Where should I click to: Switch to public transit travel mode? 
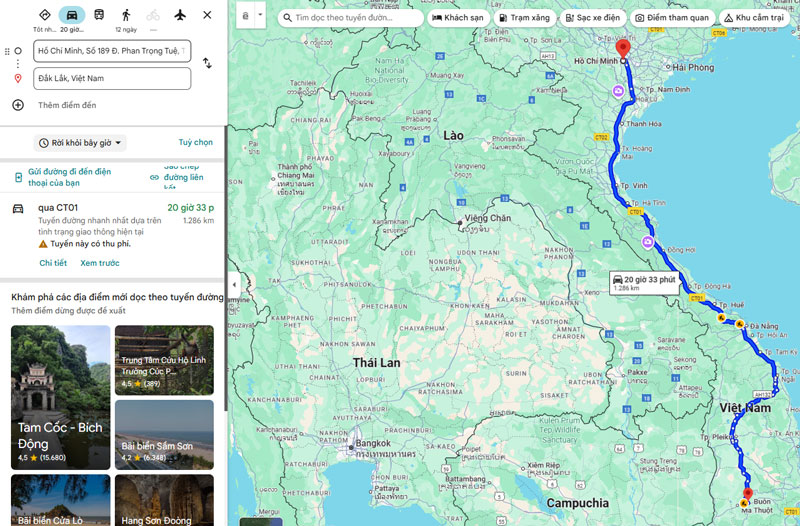pos(98,15)
